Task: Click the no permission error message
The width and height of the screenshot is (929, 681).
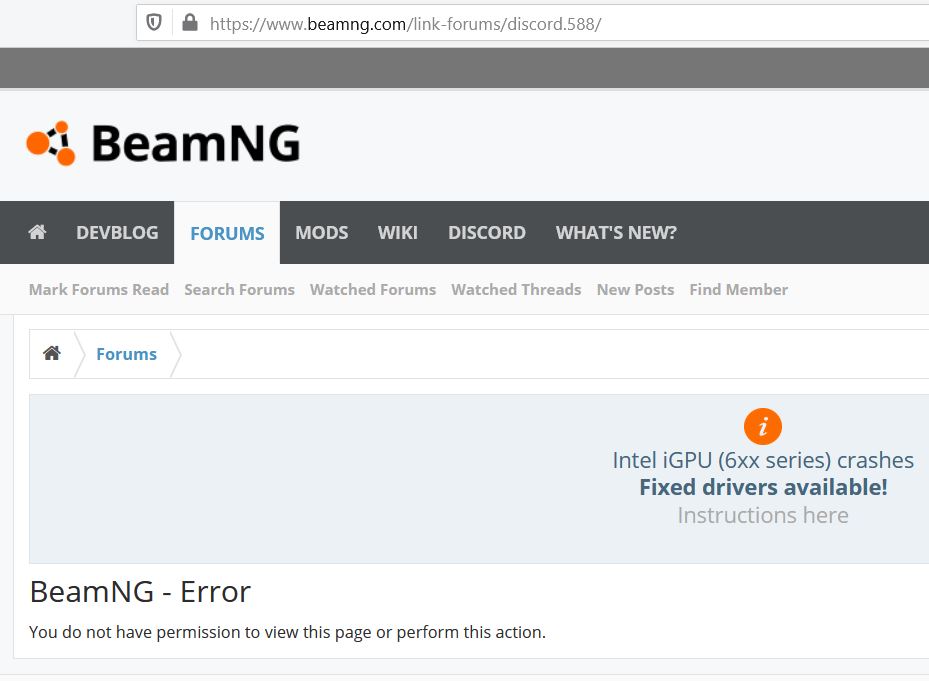Action: pyautogui.click(x=287, y=632)
